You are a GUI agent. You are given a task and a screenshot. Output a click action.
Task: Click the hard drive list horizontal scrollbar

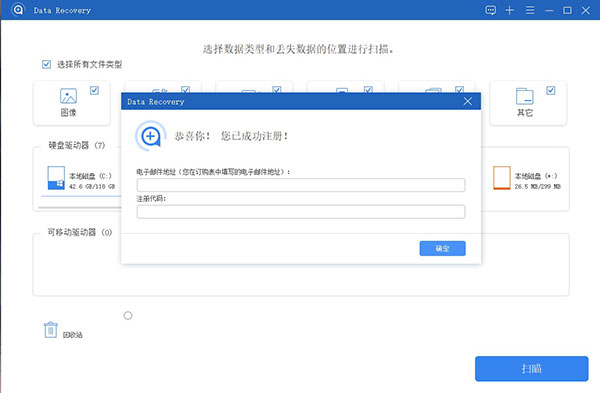point(80,207)
